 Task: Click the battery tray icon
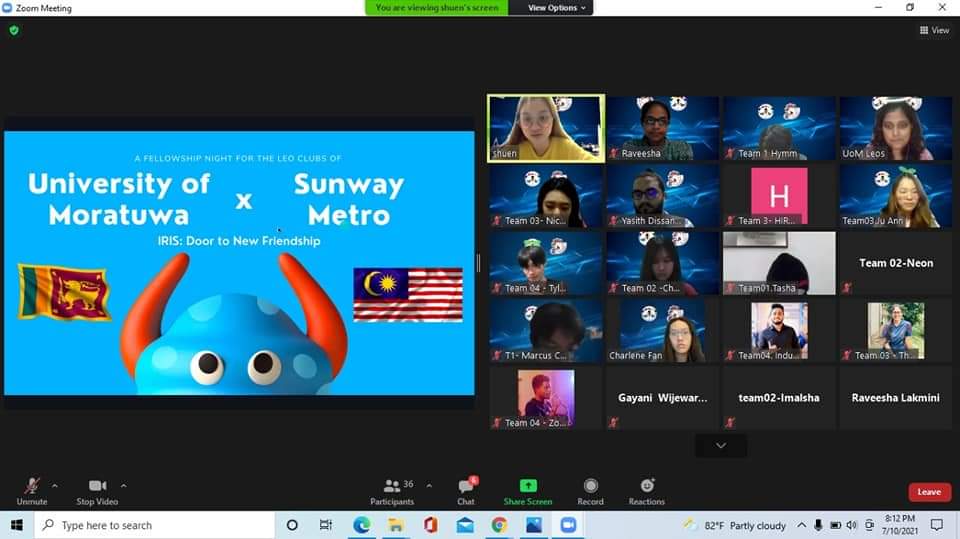(835, 525)
